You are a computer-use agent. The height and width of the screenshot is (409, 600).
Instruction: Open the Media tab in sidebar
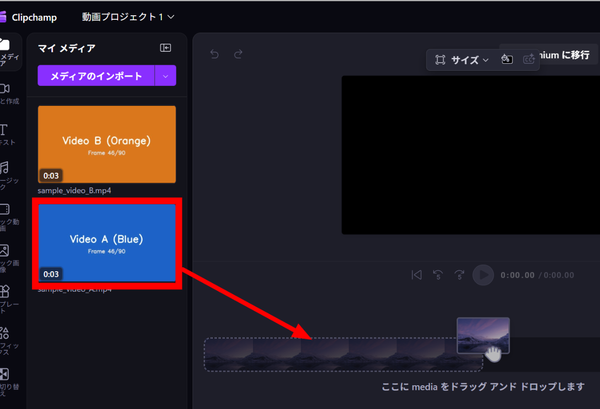(9, 52)
